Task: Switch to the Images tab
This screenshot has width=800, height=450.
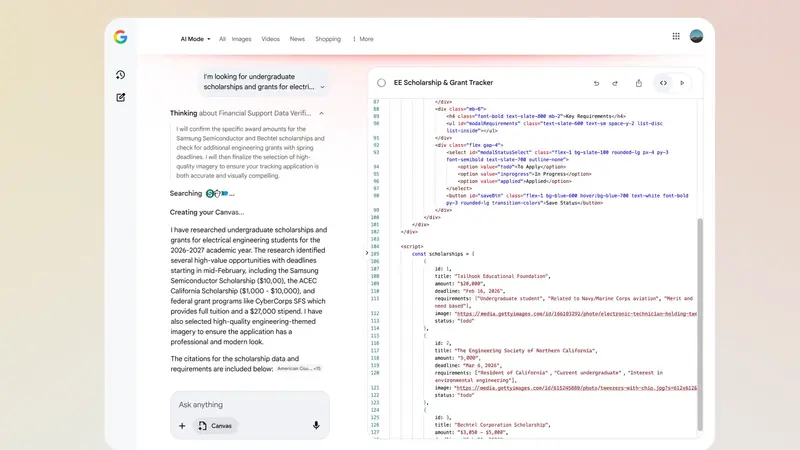Action: [241, 39]
